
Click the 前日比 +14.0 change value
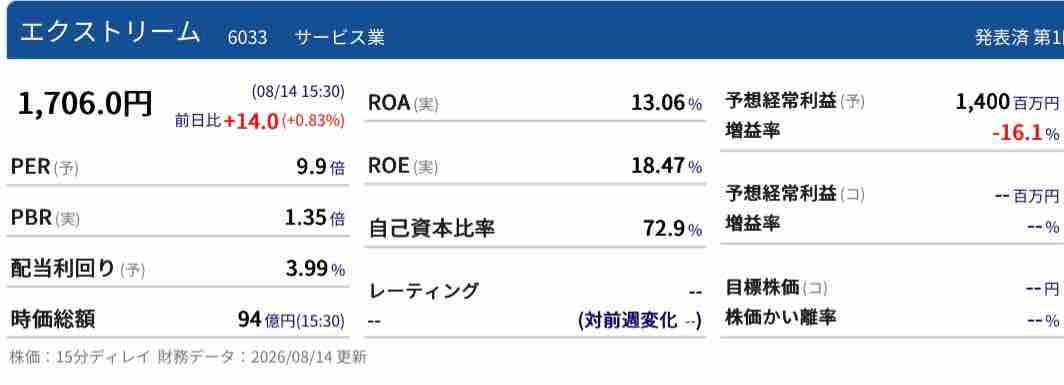[251, 121]
